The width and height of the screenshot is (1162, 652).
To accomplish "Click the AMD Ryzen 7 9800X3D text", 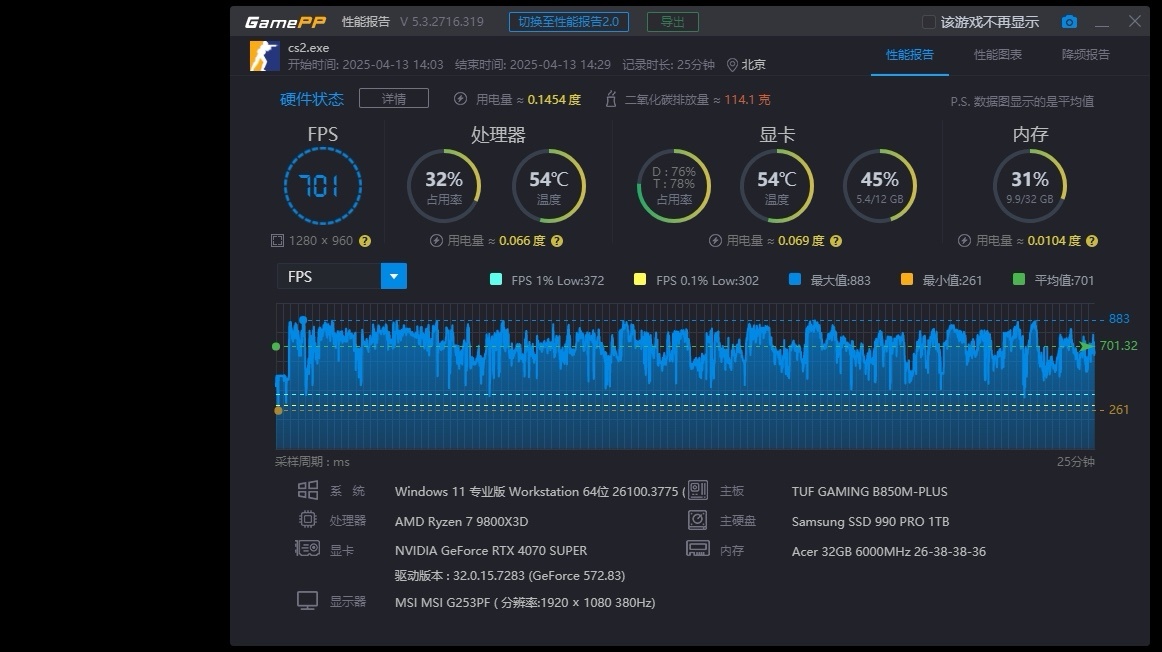I will tap(461, 522).
